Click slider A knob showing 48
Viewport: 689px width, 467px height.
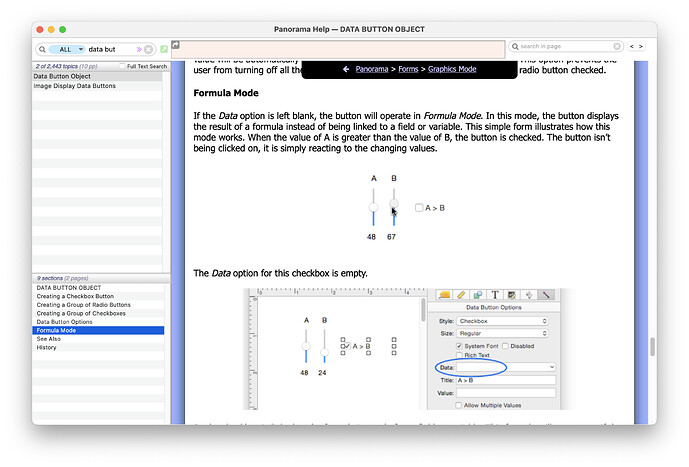pyautogui.click(x=373, y=207)
